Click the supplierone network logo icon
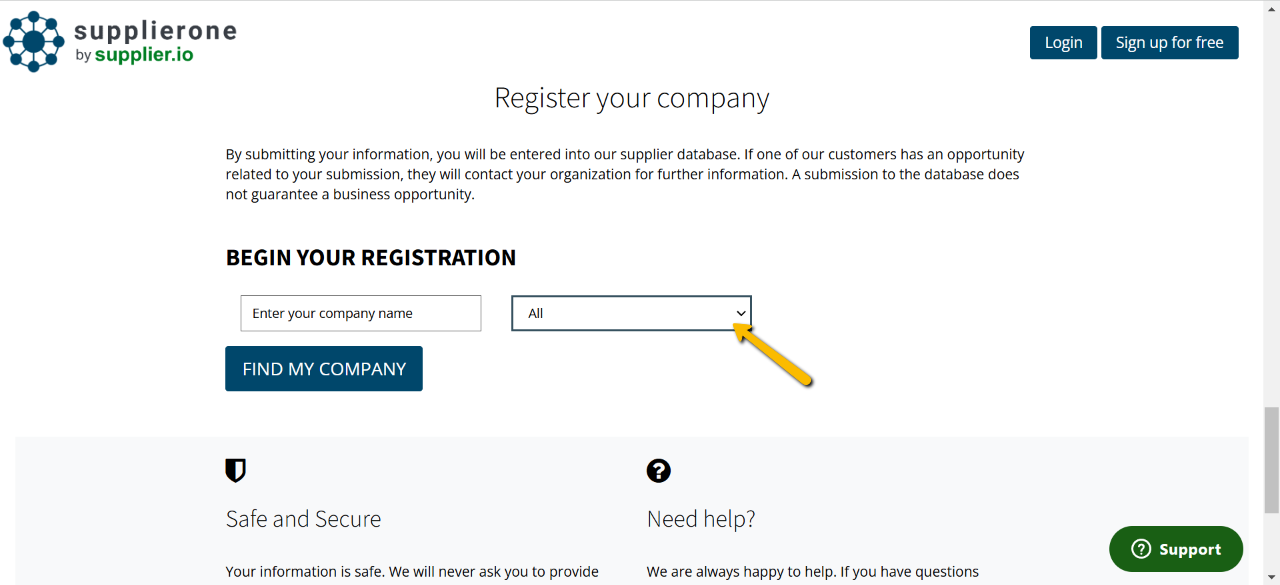The image size is (1280, 585). 34,42
